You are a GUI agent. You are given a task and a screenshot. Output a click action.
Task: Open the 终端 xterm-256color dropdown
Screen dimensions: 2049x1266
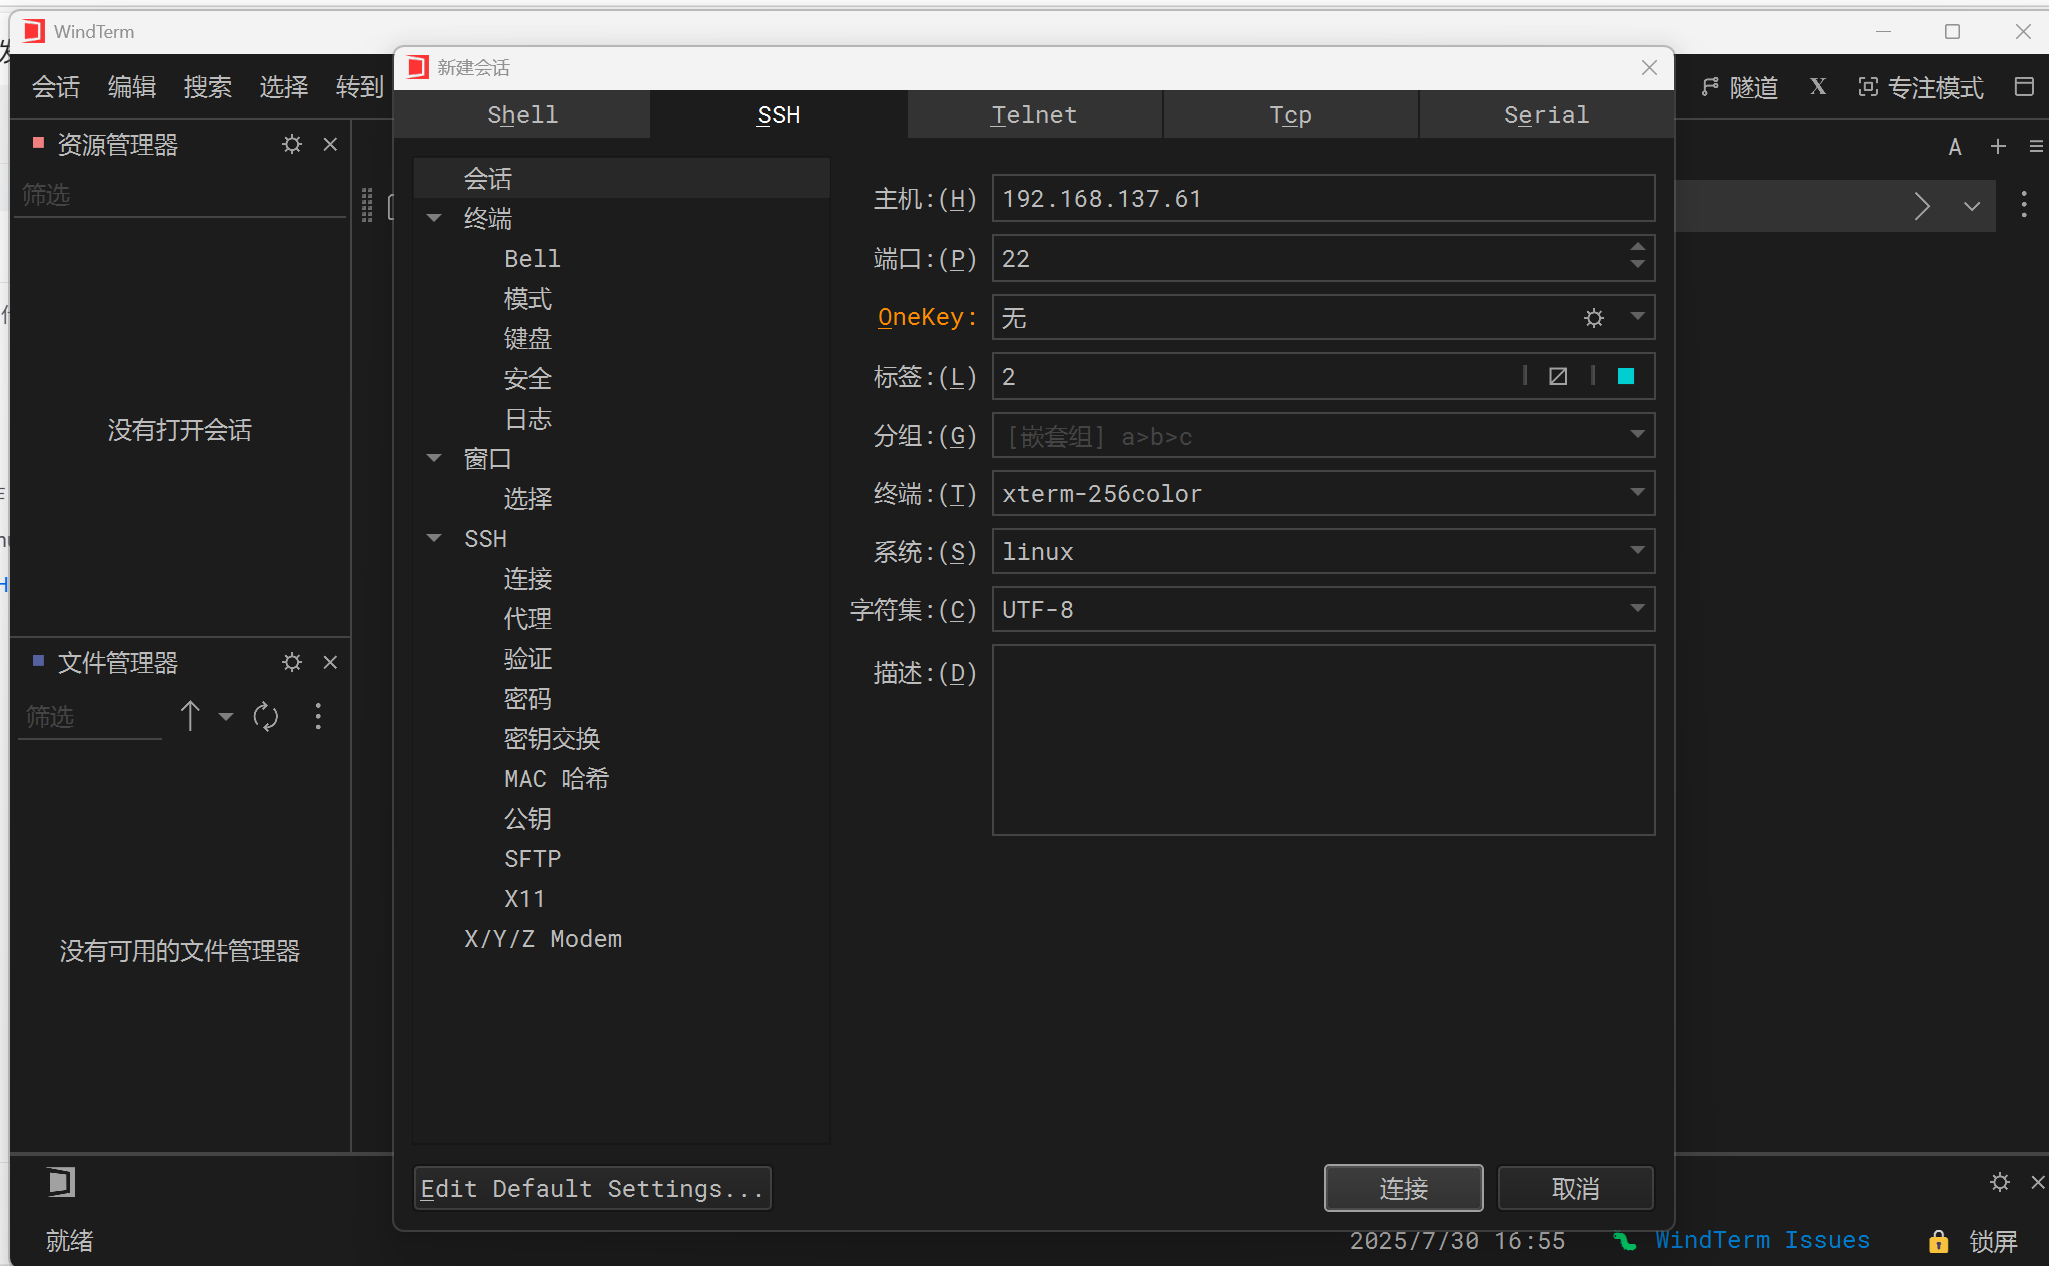point(1636,493)
